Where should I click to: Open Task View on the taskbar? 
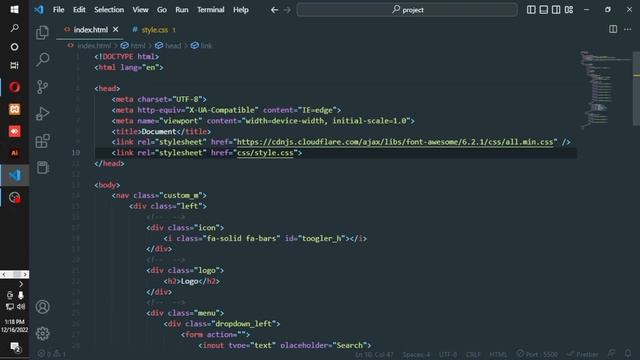click(x=14, y=65)
